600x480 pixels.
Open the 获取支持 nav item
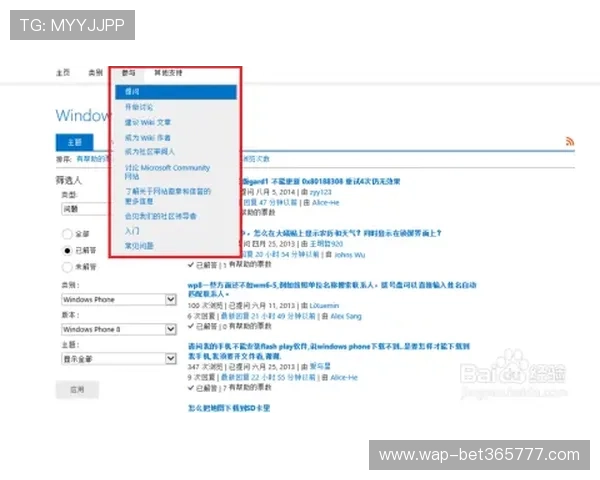(x=168, y=73)
